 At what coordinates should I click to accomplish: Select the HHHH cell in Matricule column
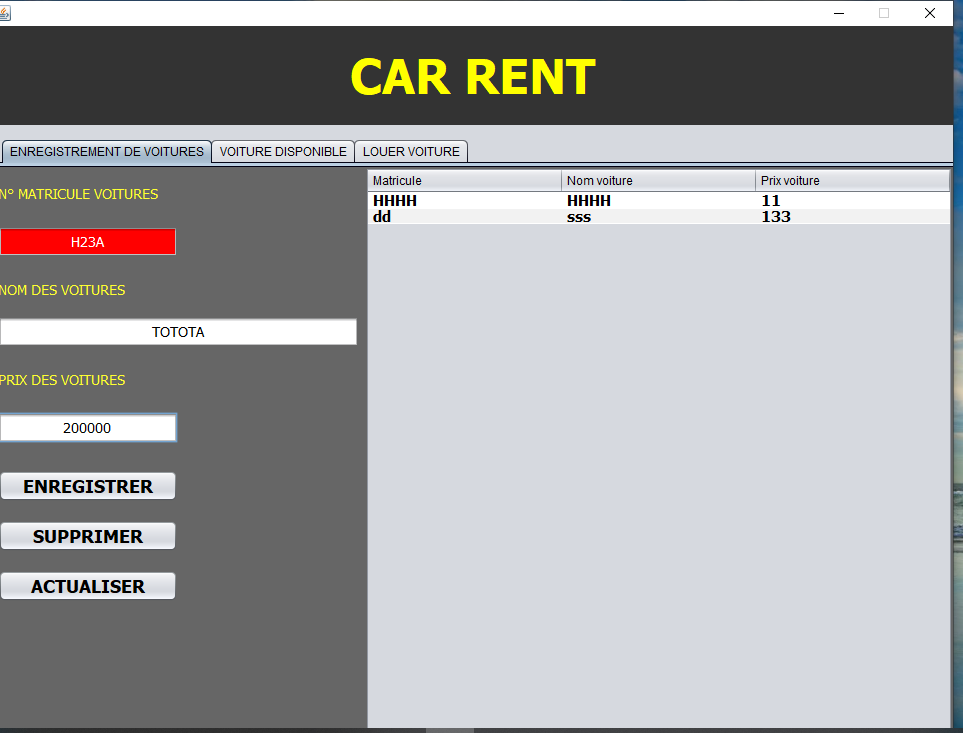[395, 201]
